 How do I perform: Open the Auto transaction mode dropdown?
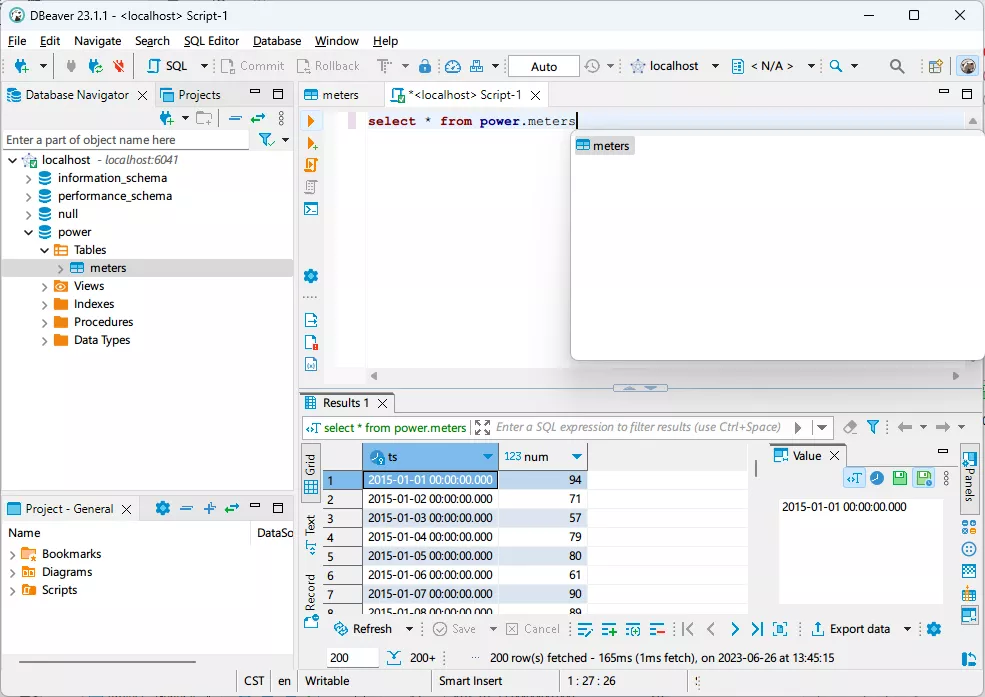(543, 66)
